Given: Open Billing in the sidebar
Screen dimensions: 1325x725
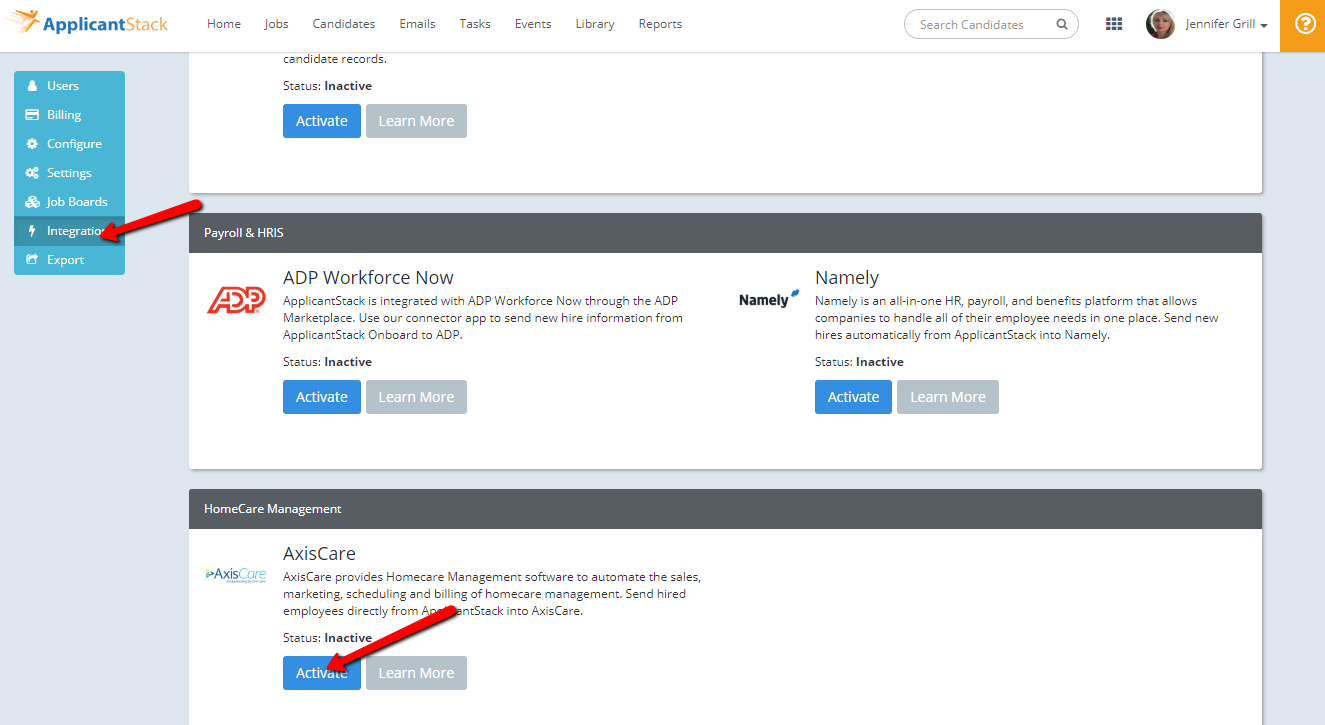Looking at the screenshot, I should click(64, 115).
